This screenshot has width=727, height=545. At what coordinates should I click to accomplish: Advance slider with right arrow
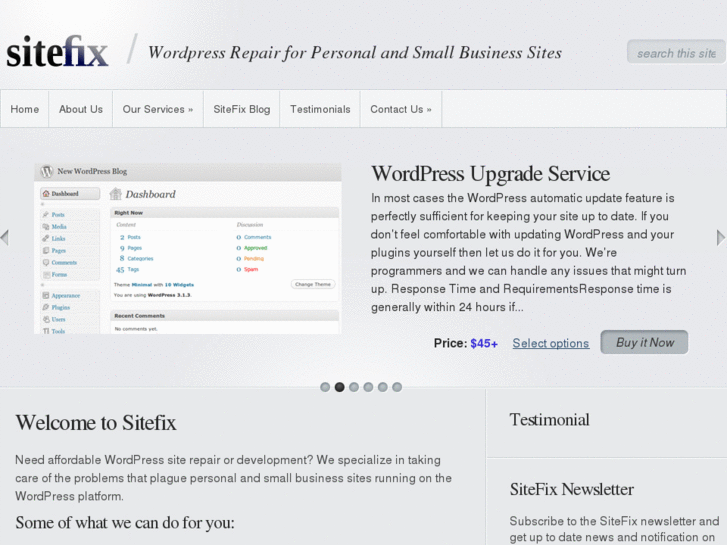(721, 237)
